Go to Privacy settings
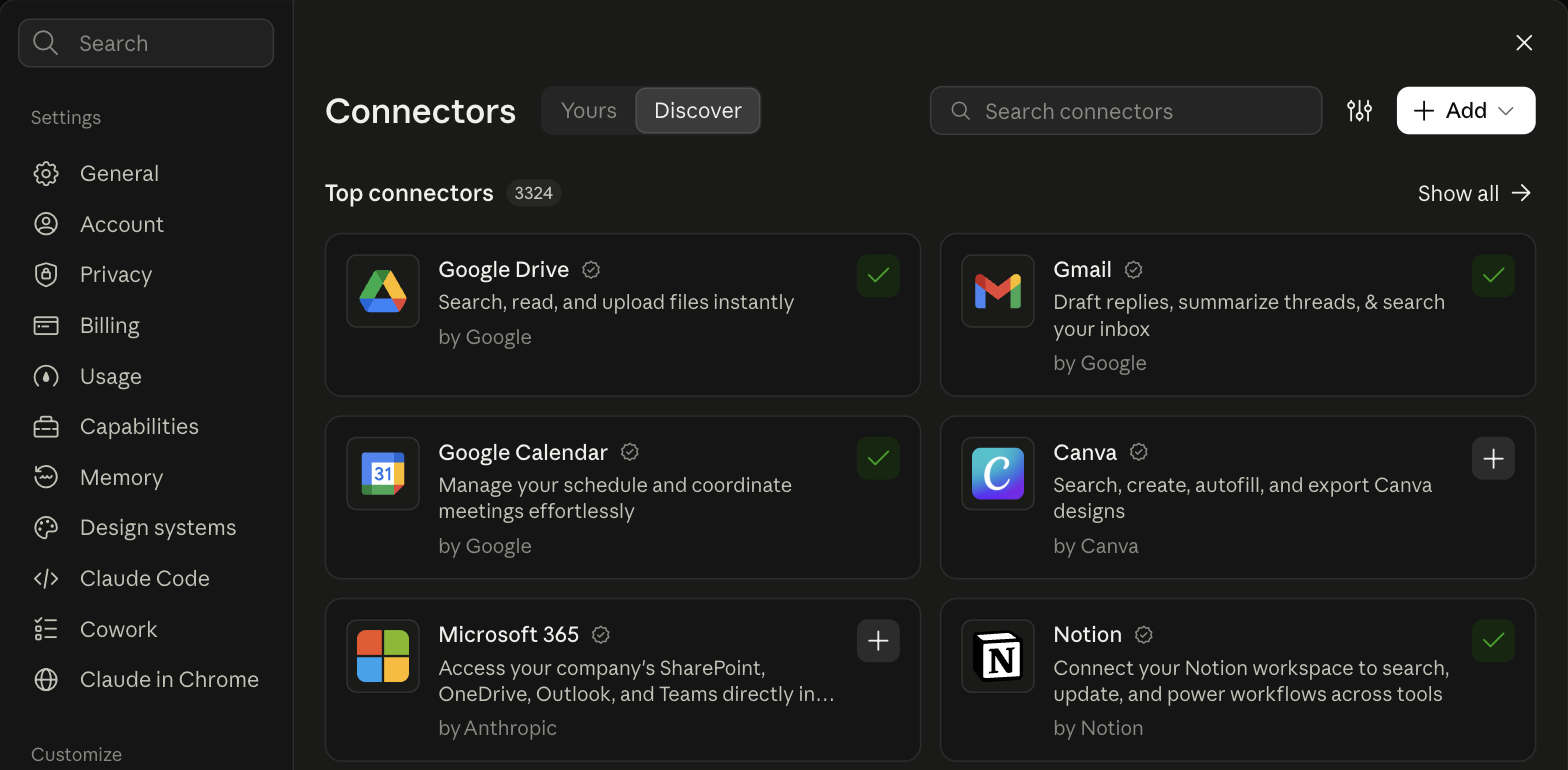Image resolution: width=1568 pixels, height=770 pixels. pos(146,275)
